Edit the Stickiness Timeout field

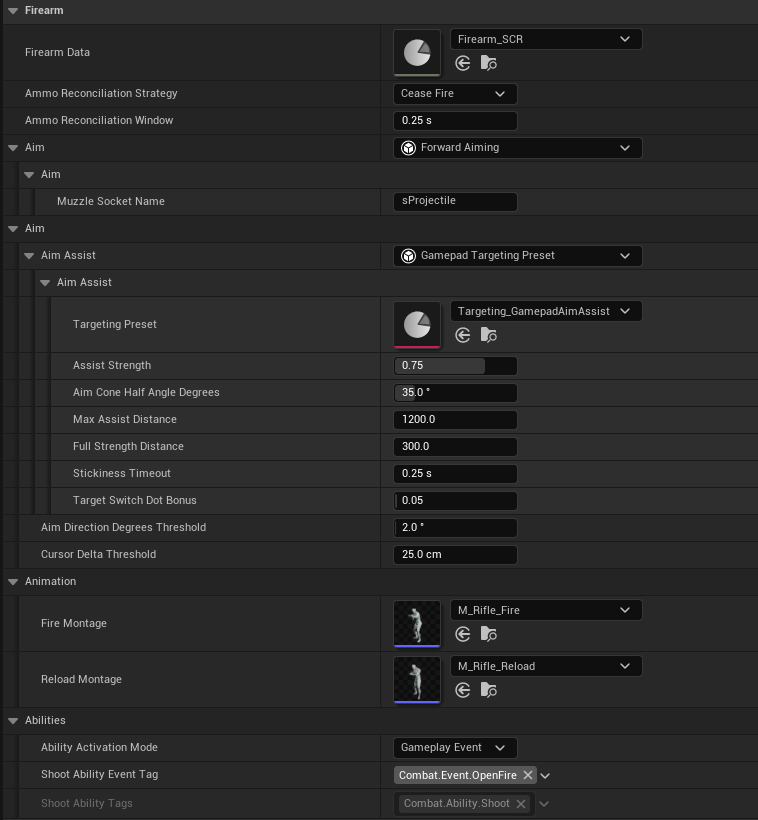point(455,474)
